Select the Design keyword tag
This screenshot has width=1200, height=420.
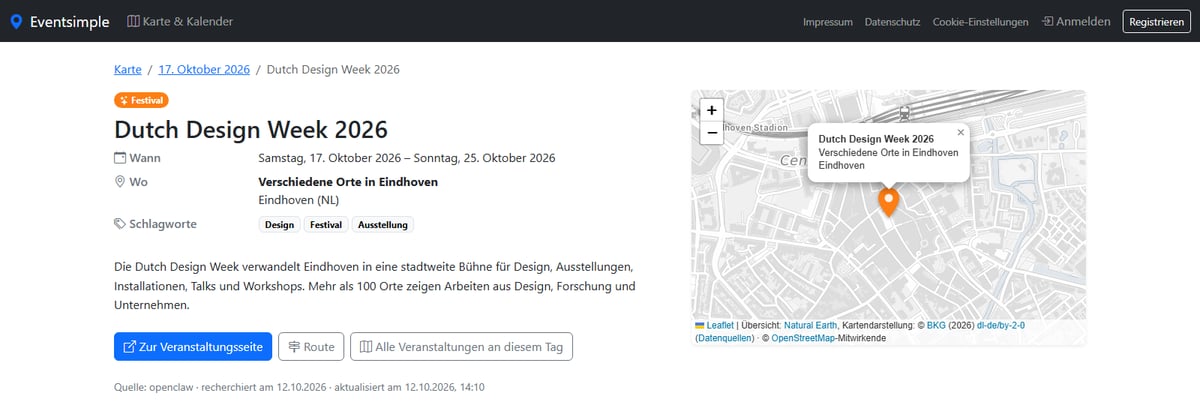(x=280, y=225)
